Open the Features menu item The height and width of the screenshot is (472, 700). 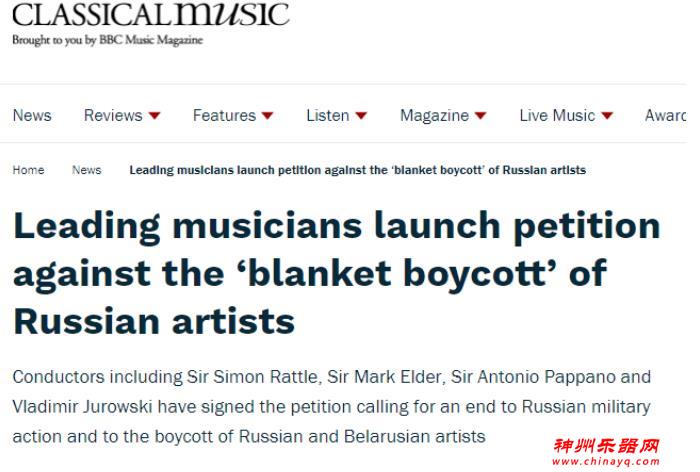pyautogui.click(x=224, y=115)
